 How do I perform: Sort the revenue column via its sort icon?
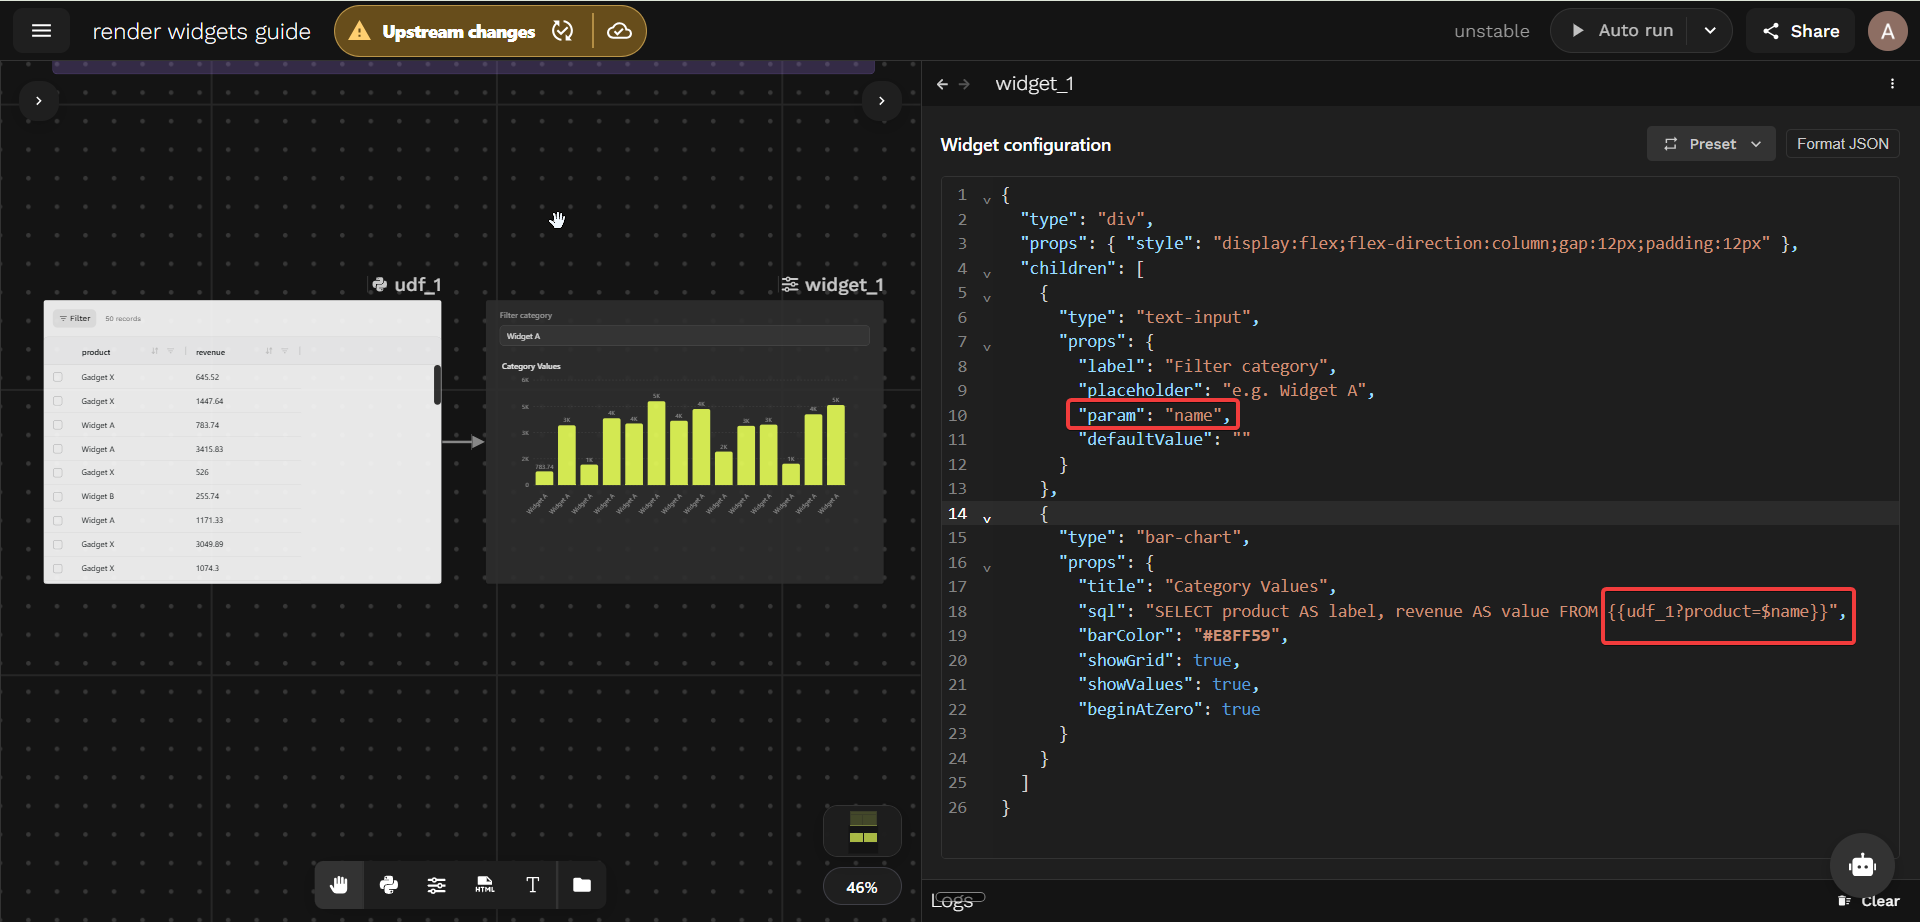click(x=269, y=351)
